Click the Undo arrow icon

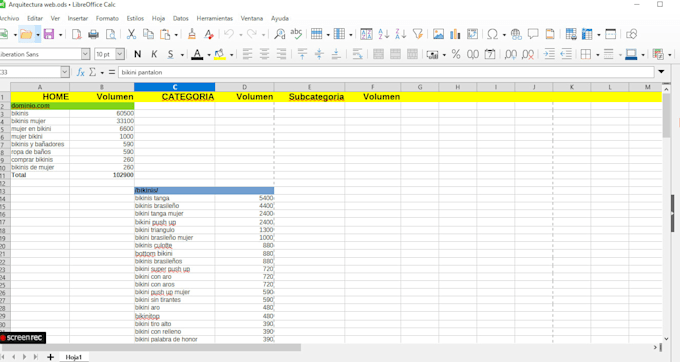[x=229, y=34]
